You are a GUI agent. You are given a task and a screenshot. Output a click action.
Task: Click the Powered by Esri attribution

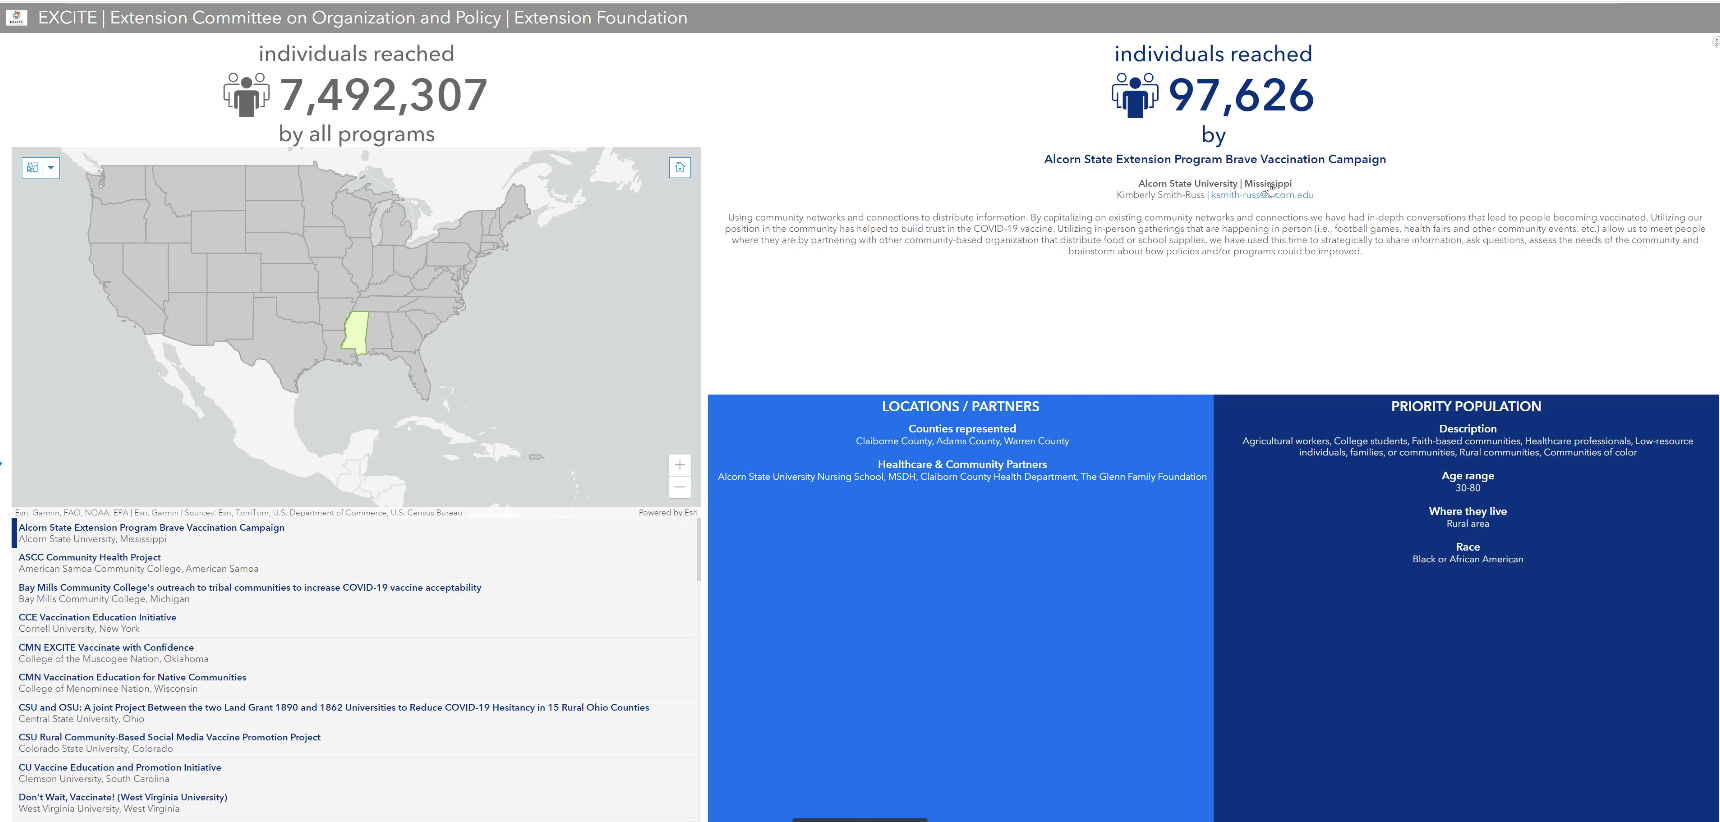(x=667, y=512)
